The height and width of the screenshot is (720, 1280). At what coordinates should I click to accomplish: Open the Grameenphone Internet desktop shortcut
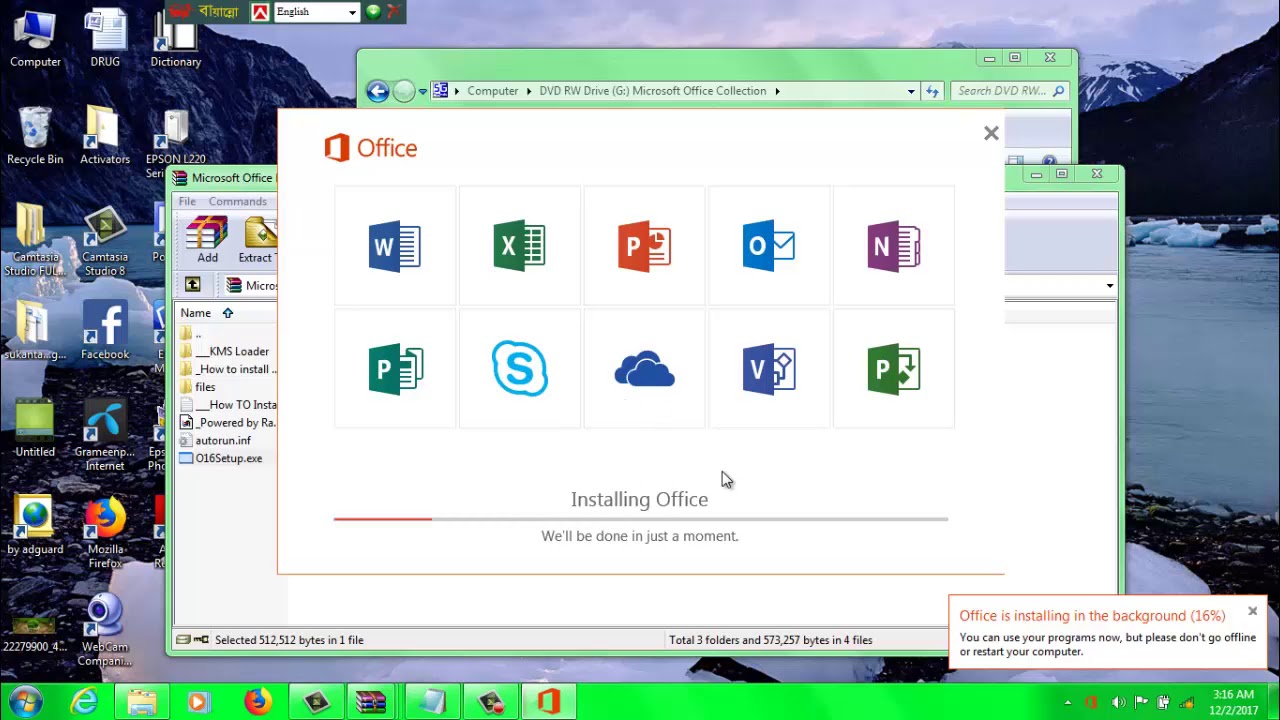(105, 436)
